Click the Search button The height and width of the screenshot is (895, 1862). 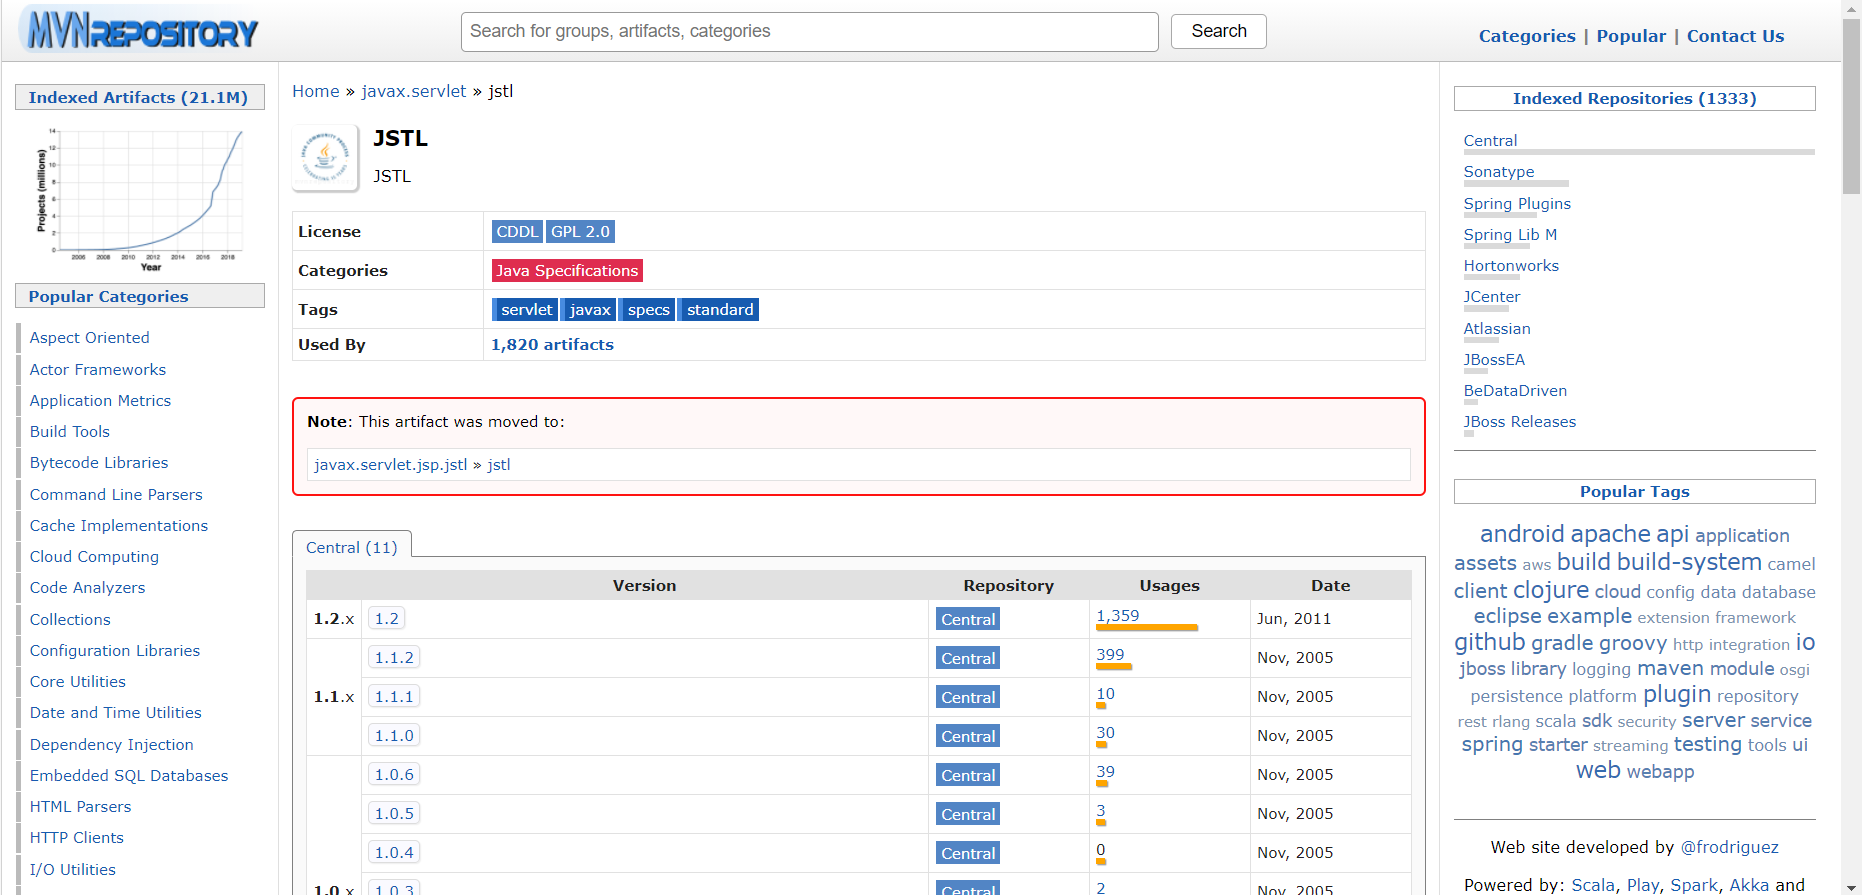[1218, 31]
